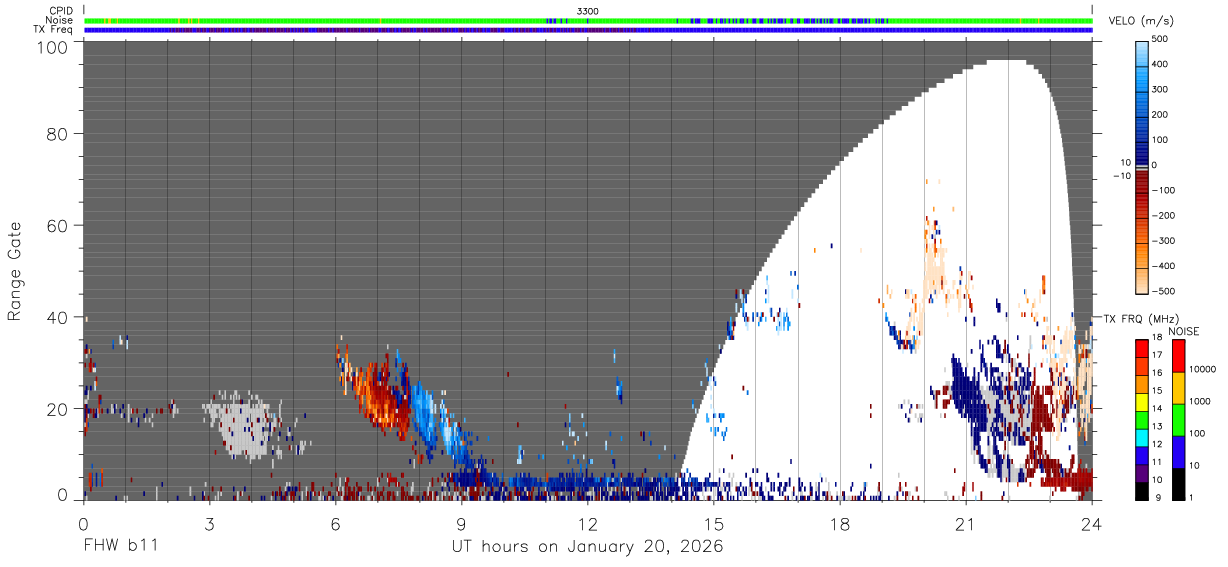
Task: Click the 60 tick on the Range Gate axis
Action: point(58,225)
